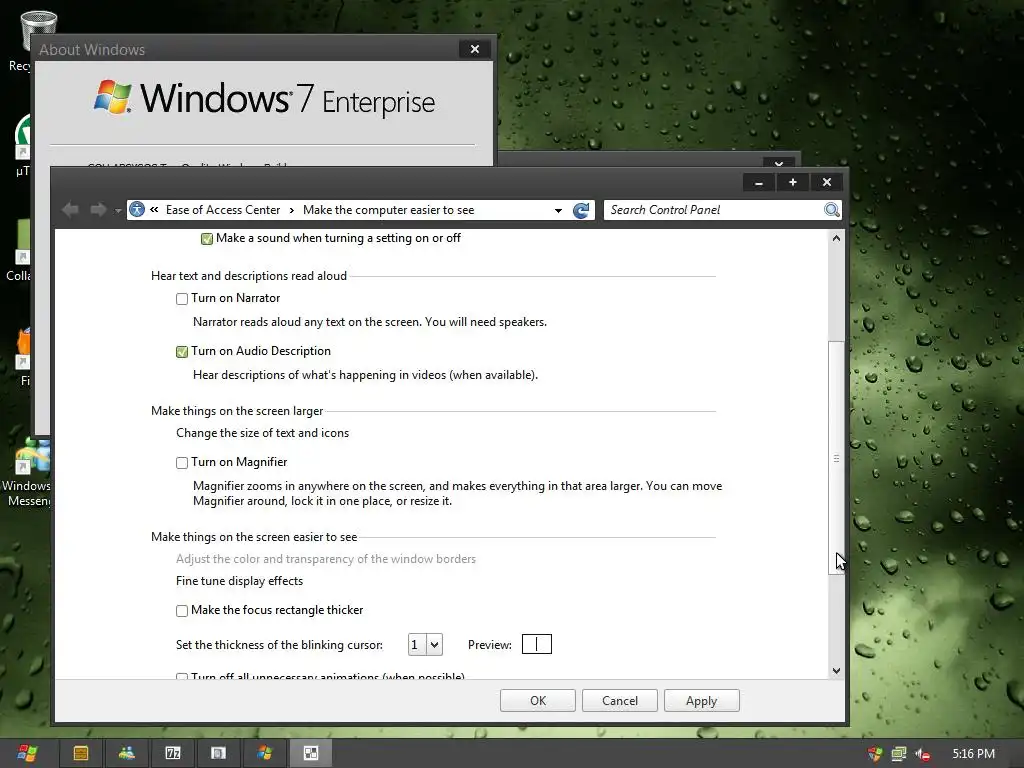Image resolution: width=1024 pixels, height=768 pixels.
Task: Maximize the Ease of Access window
Action: (x=793, y=183)
